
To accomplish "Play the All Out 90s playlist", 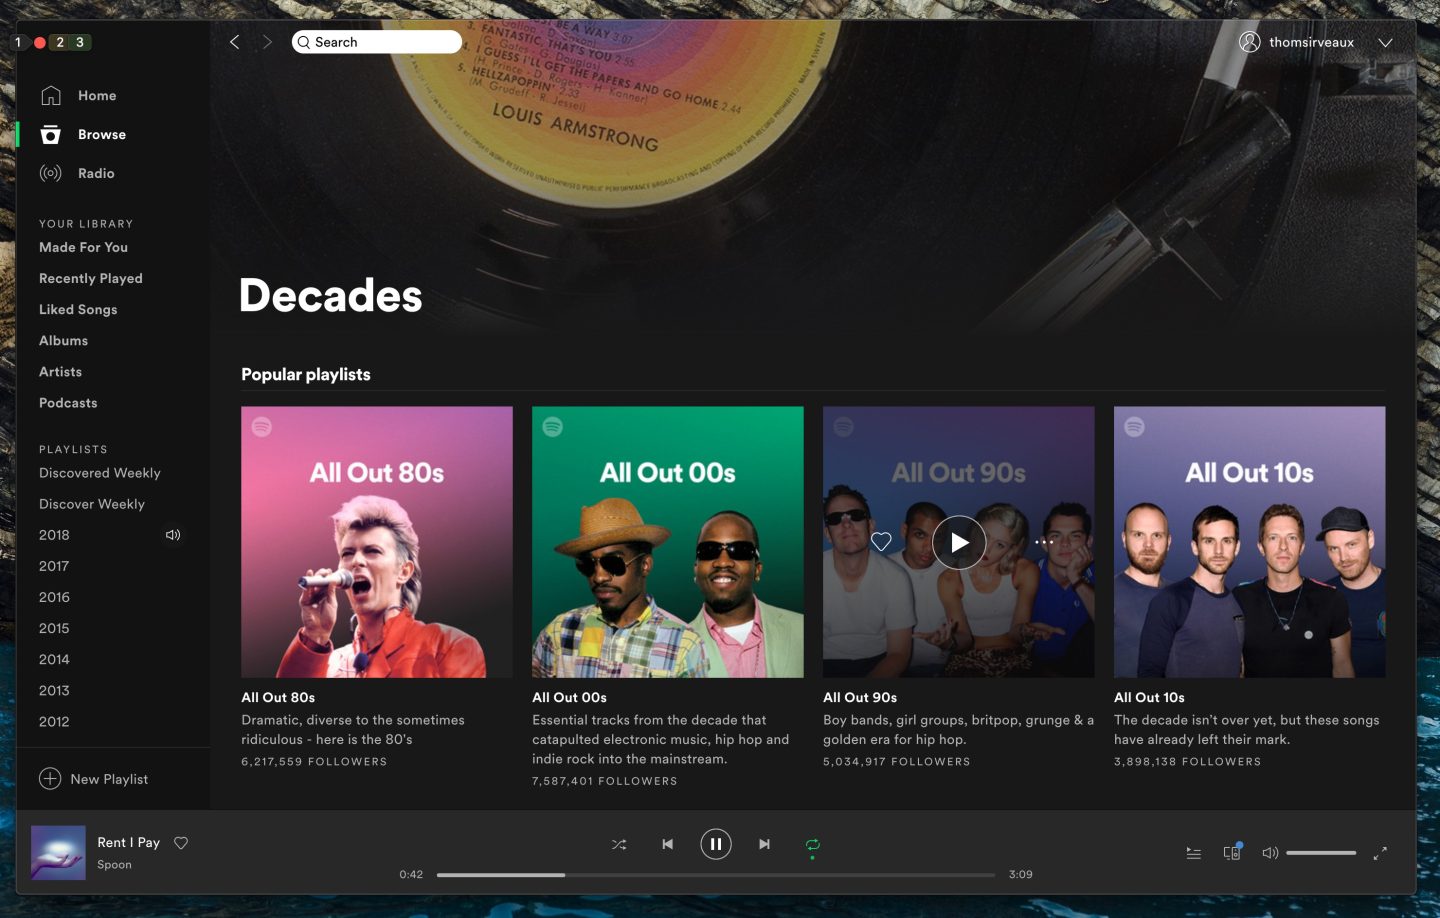I will [958, 542].
